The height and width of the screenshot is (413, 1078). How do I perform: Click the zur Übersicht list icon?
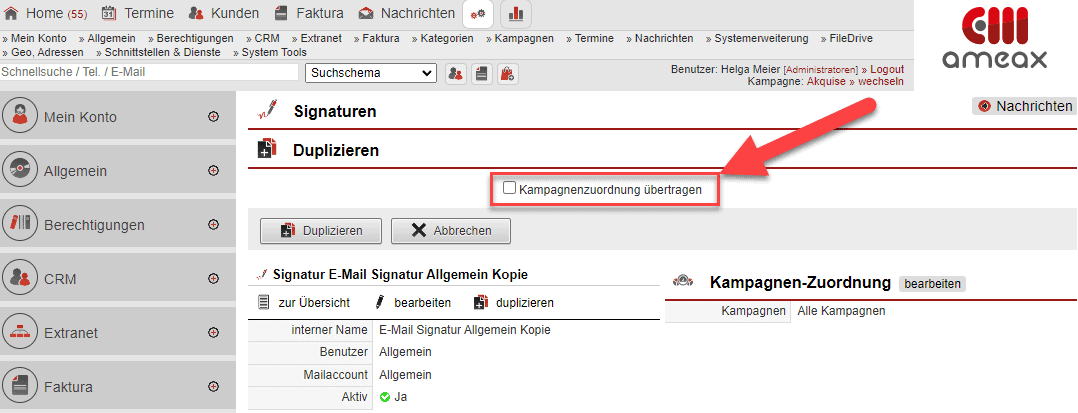click(264, 302)
